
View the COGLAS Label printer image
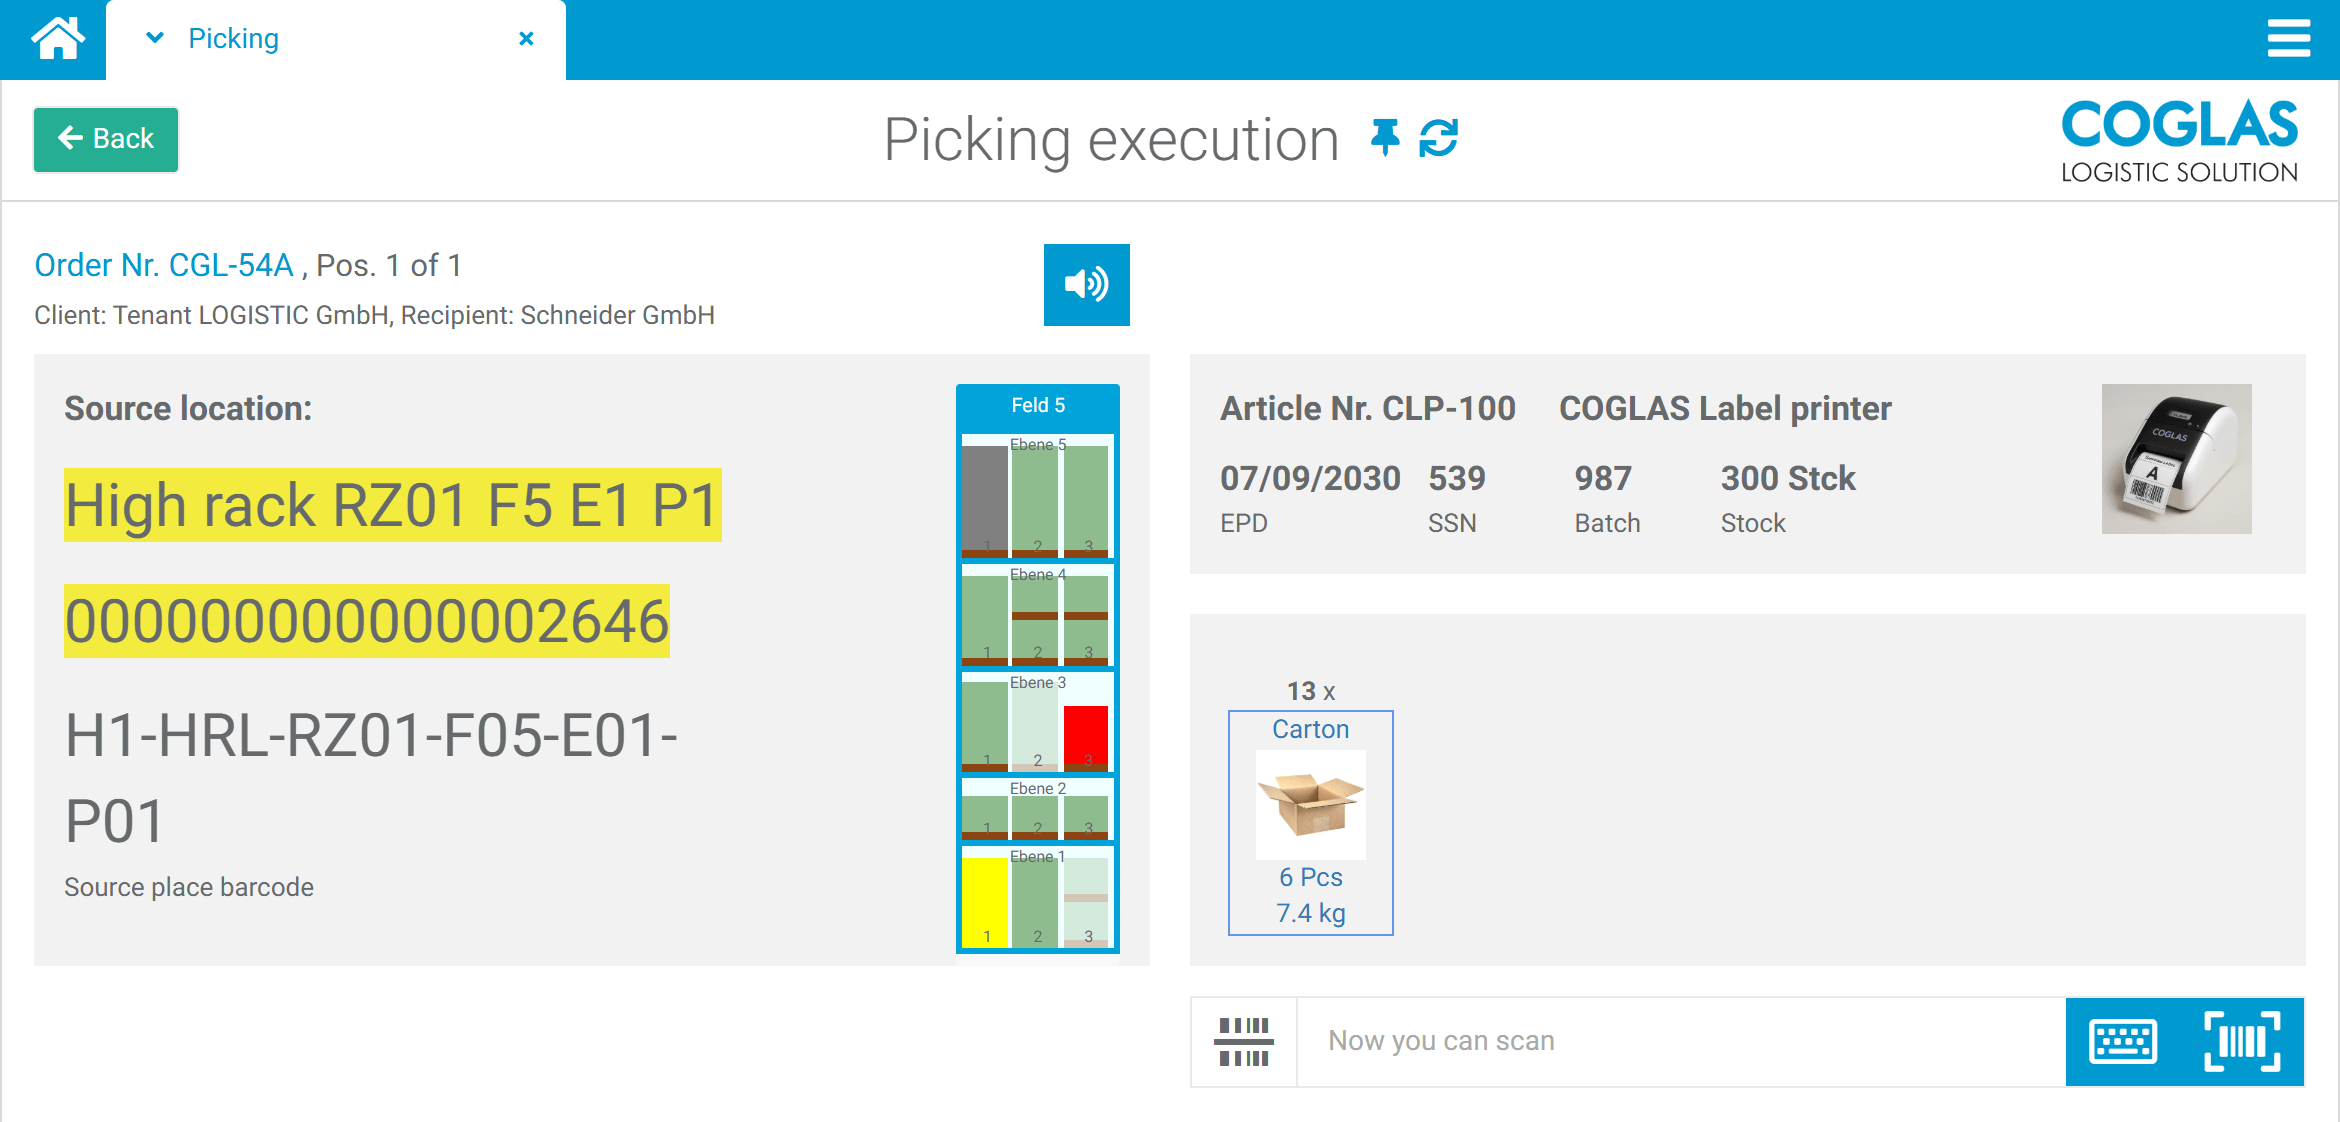[x=2176, y=459]
